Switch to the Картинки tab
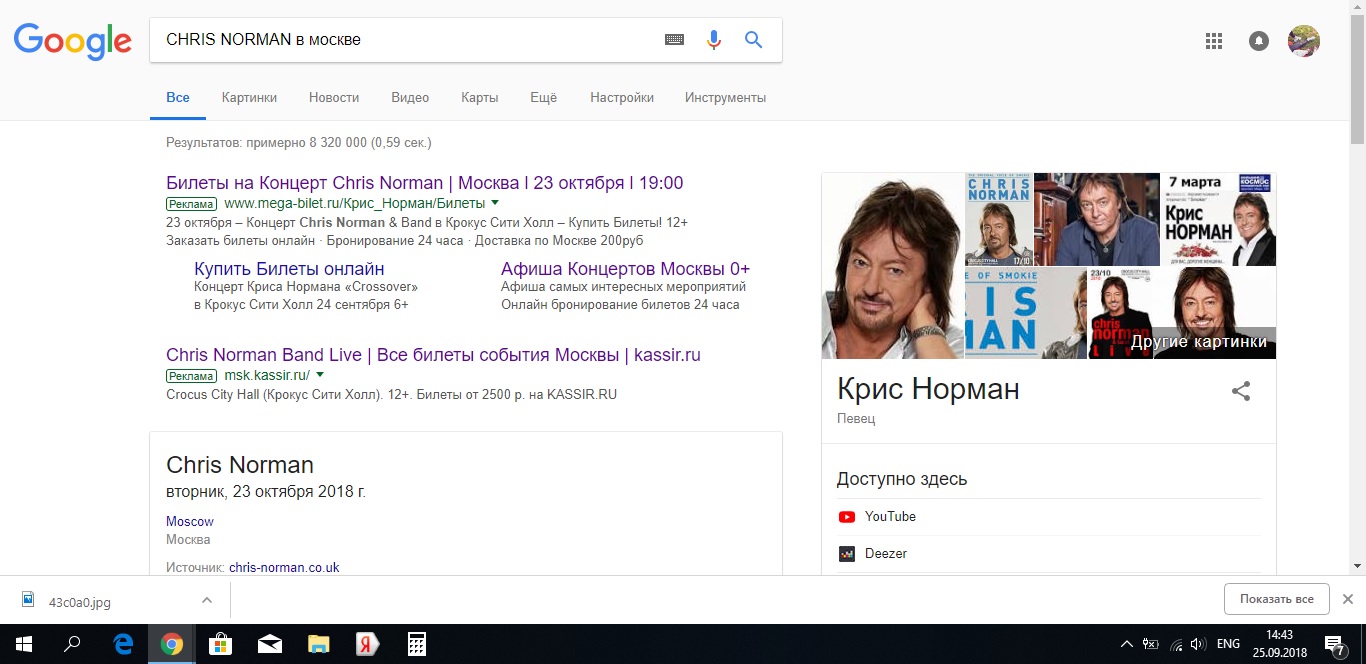1366x664 pixels. tap(249, 98)
